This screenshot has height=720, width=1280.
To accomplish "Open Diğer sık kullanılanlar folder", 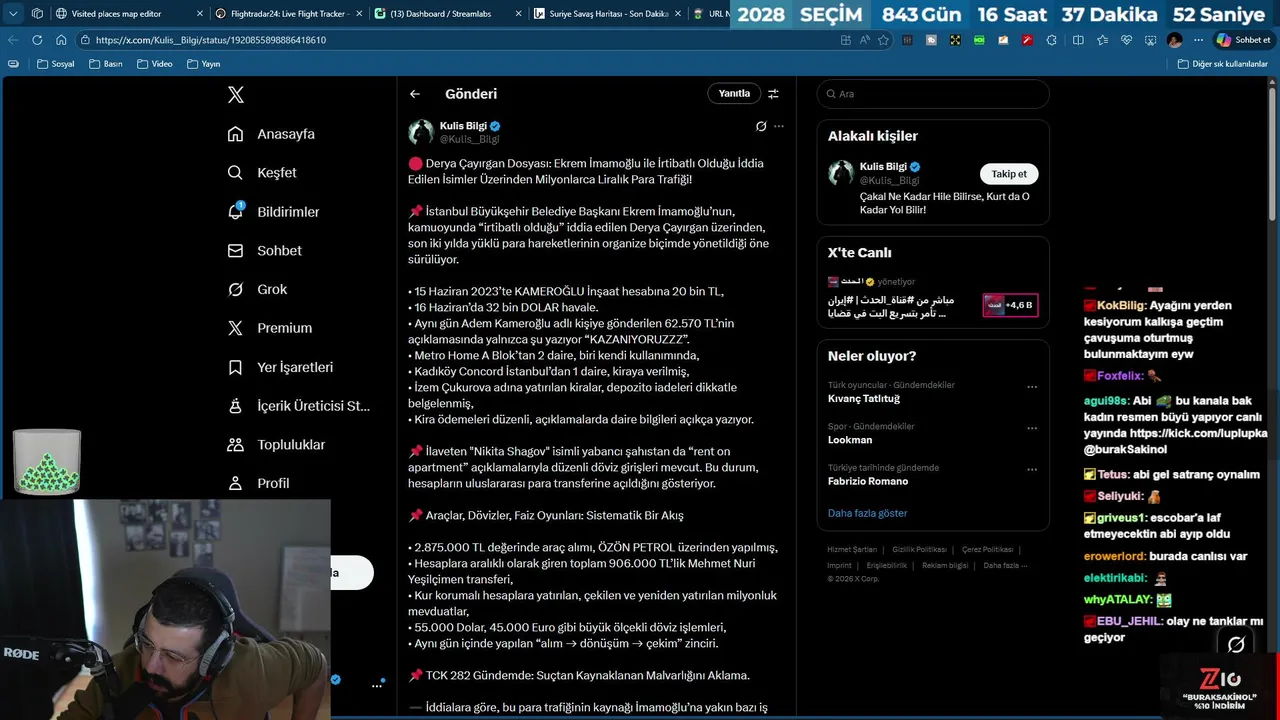I will click(x=1222, y=64).
